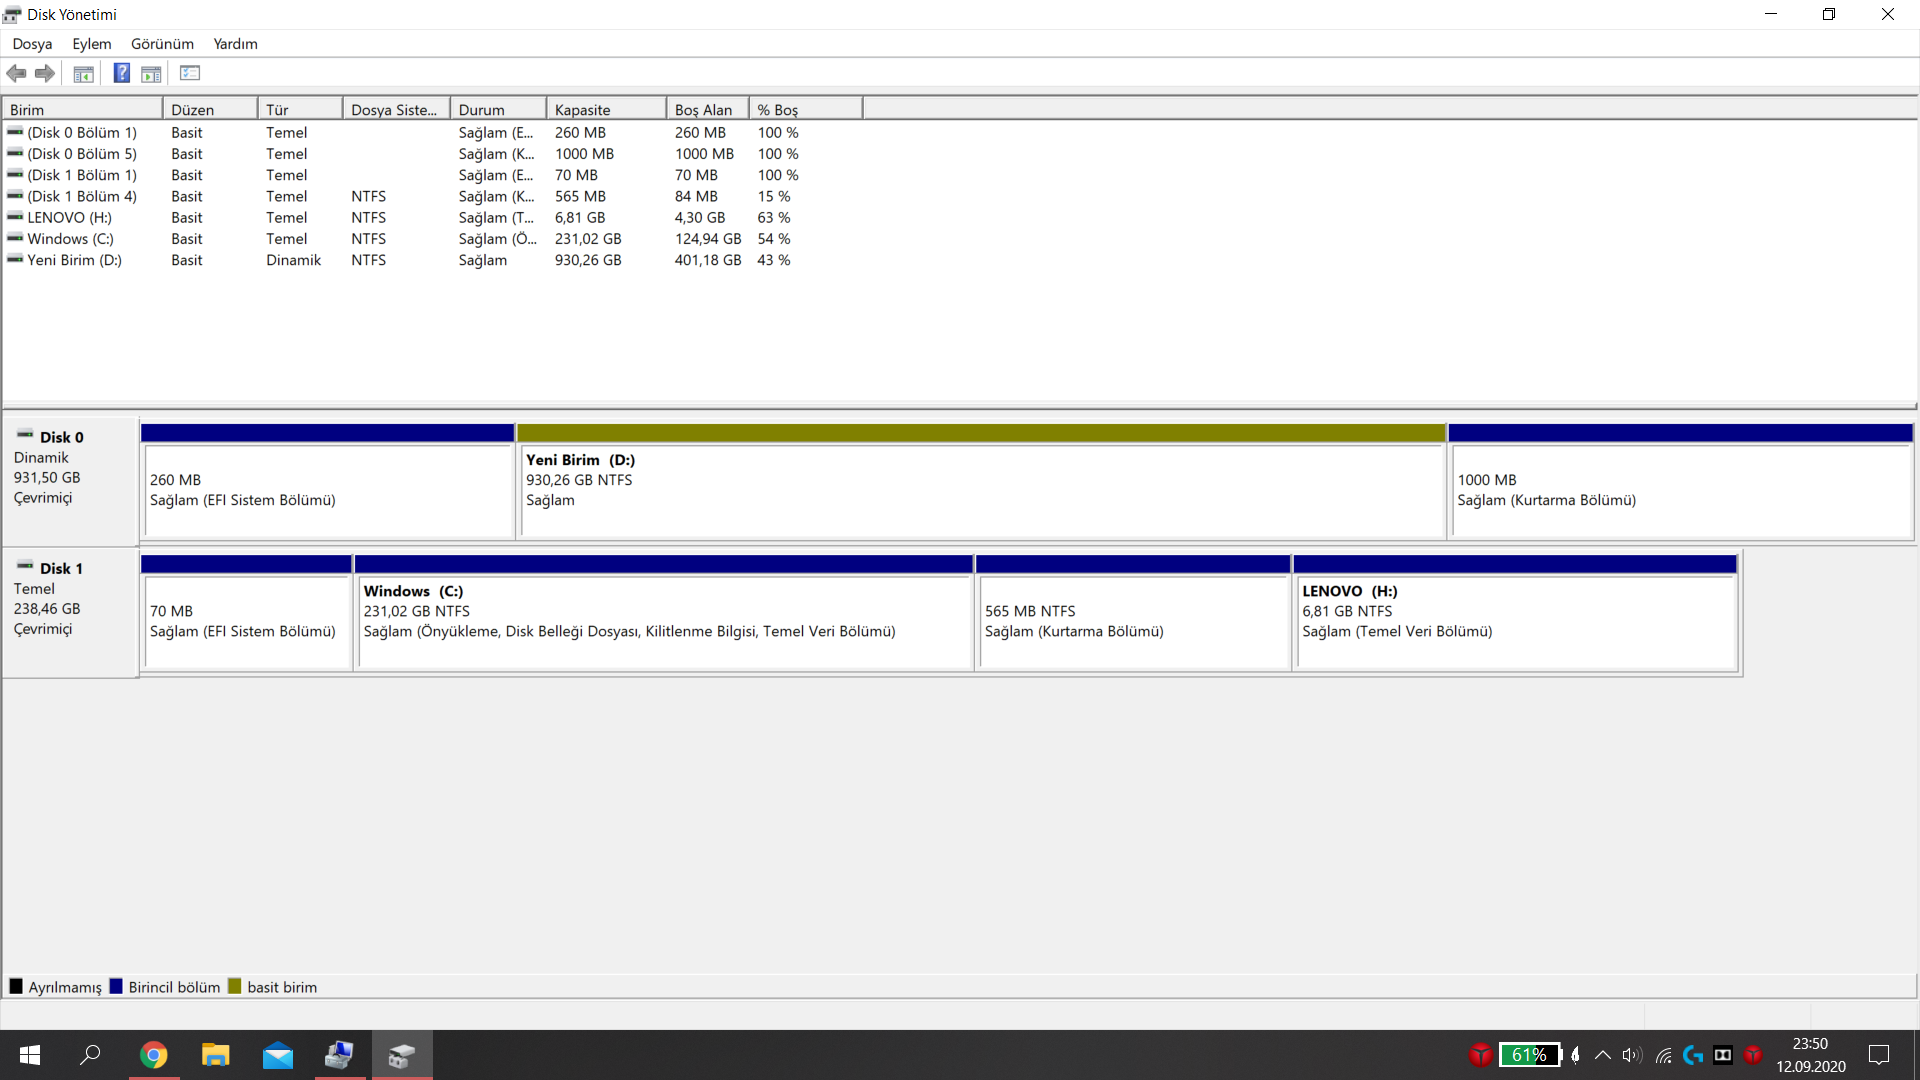
Task: Open the Dosya menu
Action: tap(32, 44)
